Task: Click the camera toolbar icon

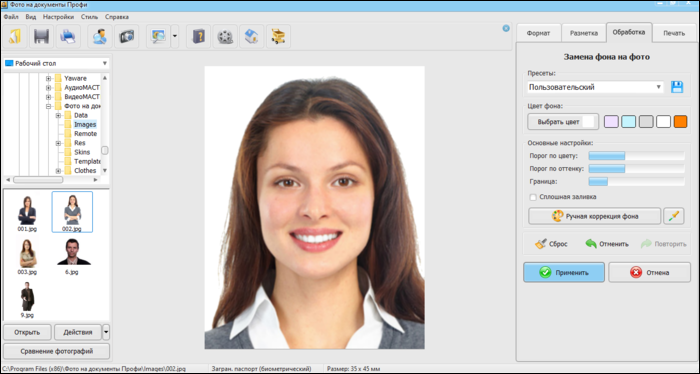Action: [126, 37]
